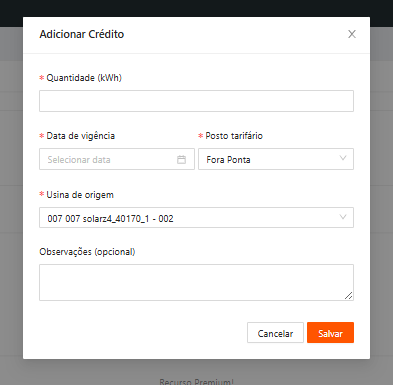Focus the Quantidade (kWh) input field
This screenshot has height=385, width=393.
pyautogui.click(x=196, y=101)
